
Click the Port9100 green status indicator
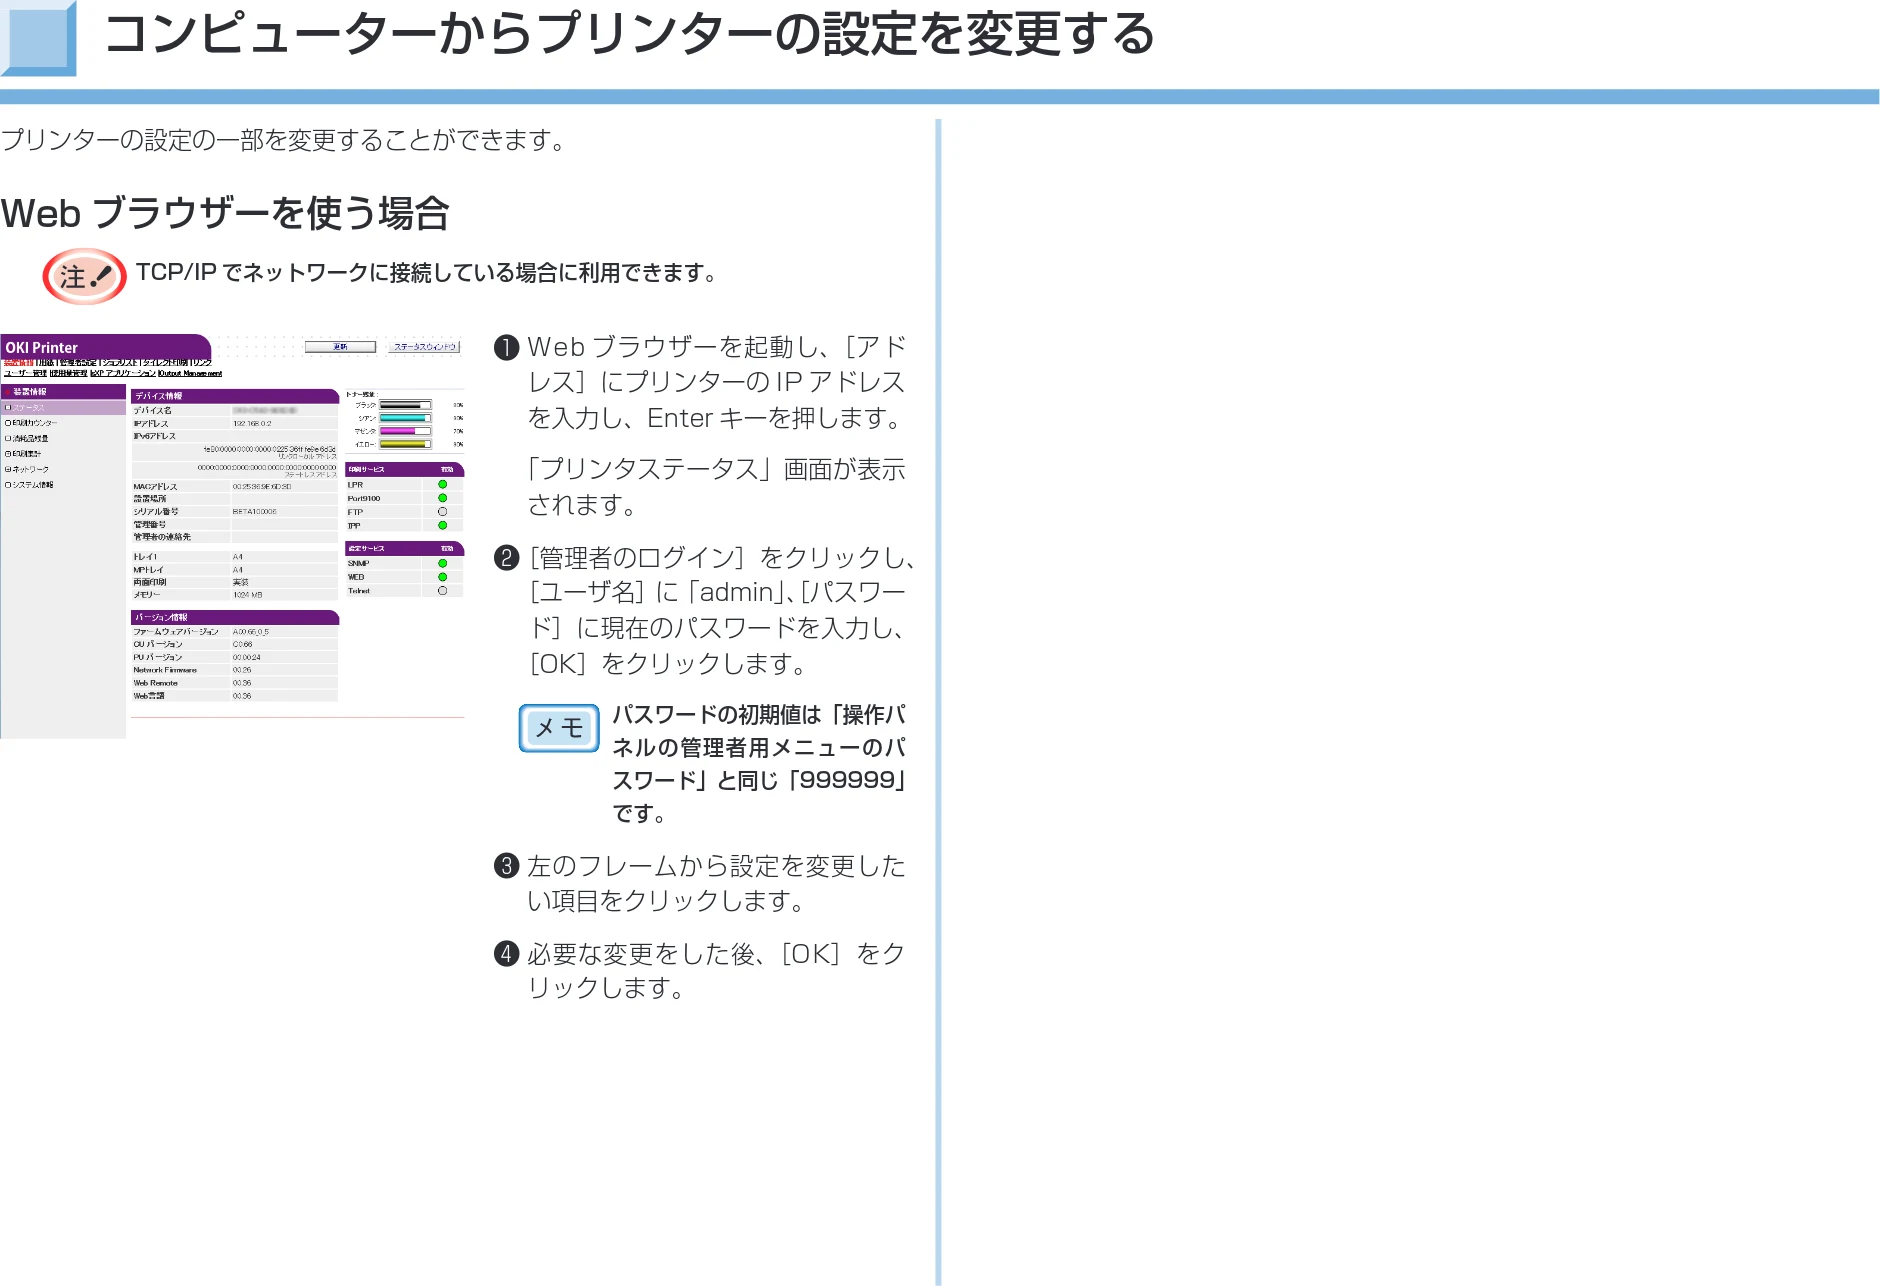[442, 498]
